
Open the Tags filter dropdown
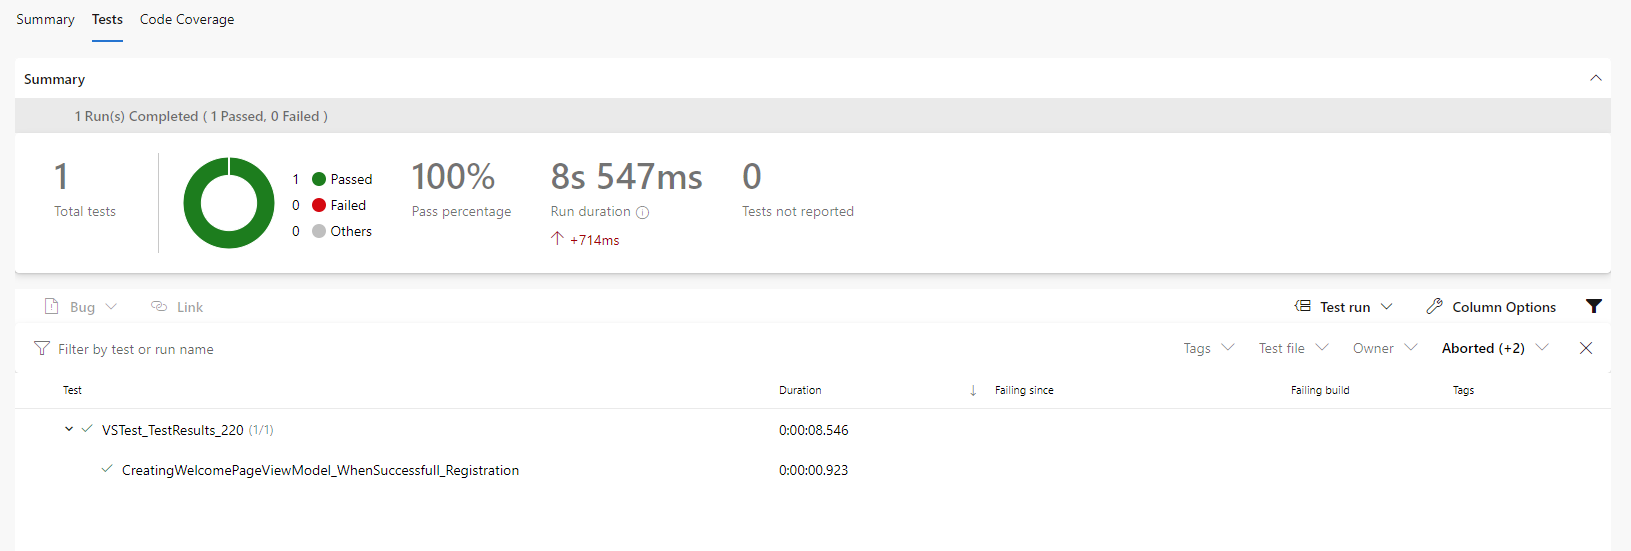click(1208, 348)
